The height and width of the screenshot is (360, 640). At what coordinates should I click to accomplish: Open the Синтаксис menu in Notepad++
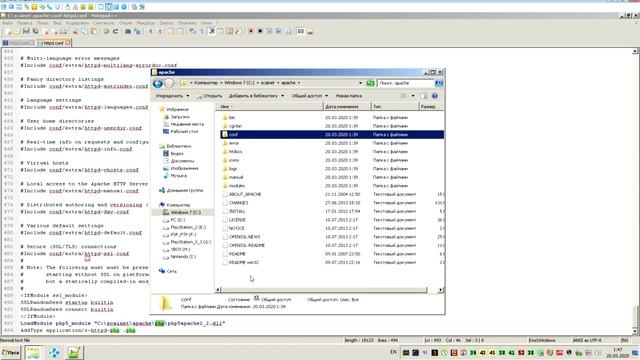point(104,23)
